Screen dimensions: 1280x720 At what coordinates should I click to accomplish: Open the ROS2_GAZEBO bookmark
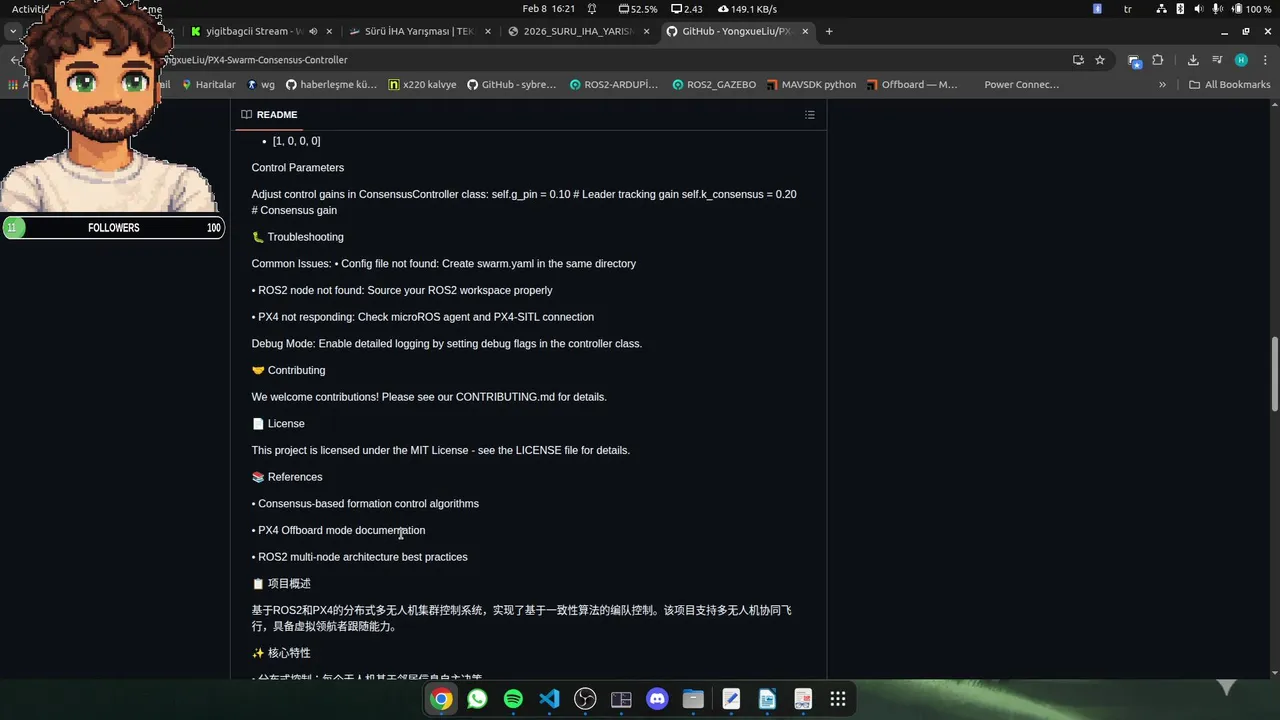(714, 85)
